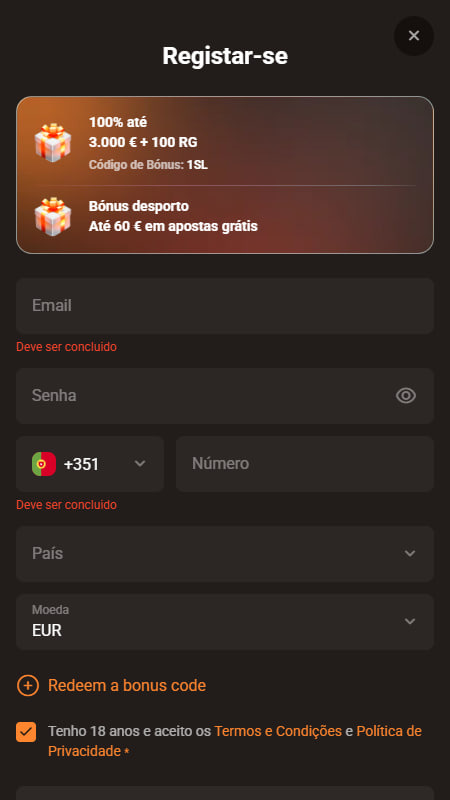Click the Portugal flag icon
The image size is (450, 800).
[44, 464]
